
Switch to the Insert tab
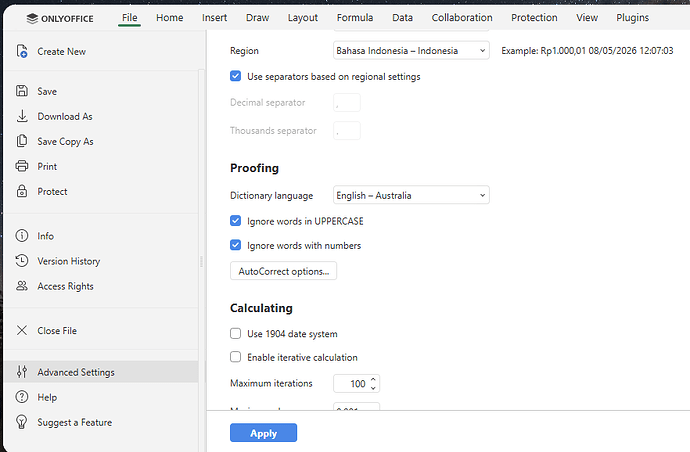(214, 18)
